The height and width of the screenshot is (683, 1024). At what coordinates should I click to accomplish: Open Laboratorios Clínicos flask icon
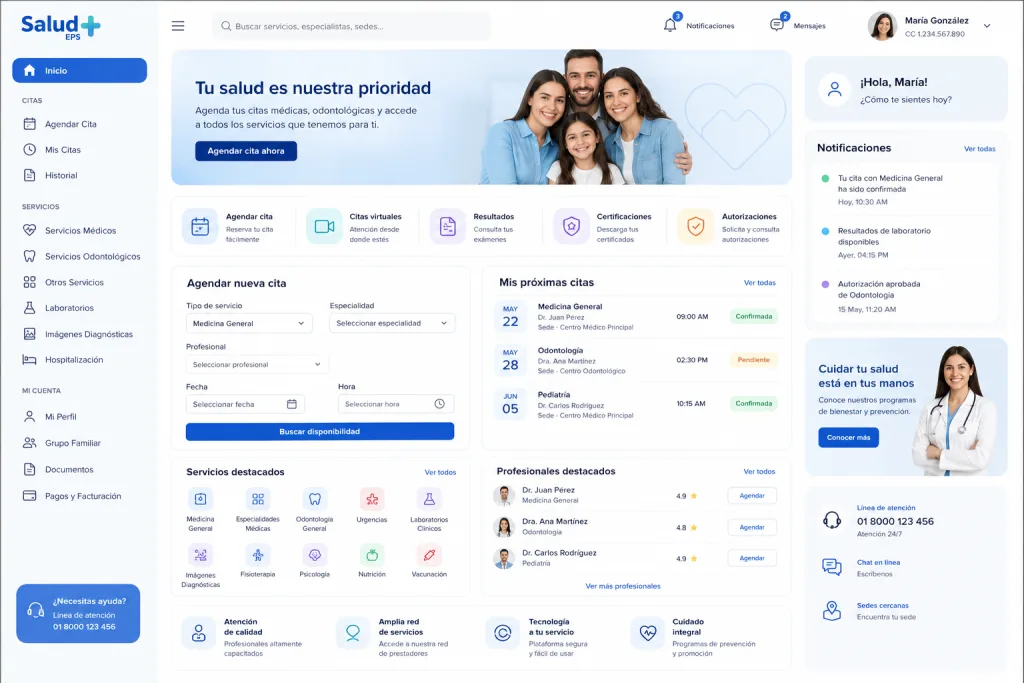point(429,500)
